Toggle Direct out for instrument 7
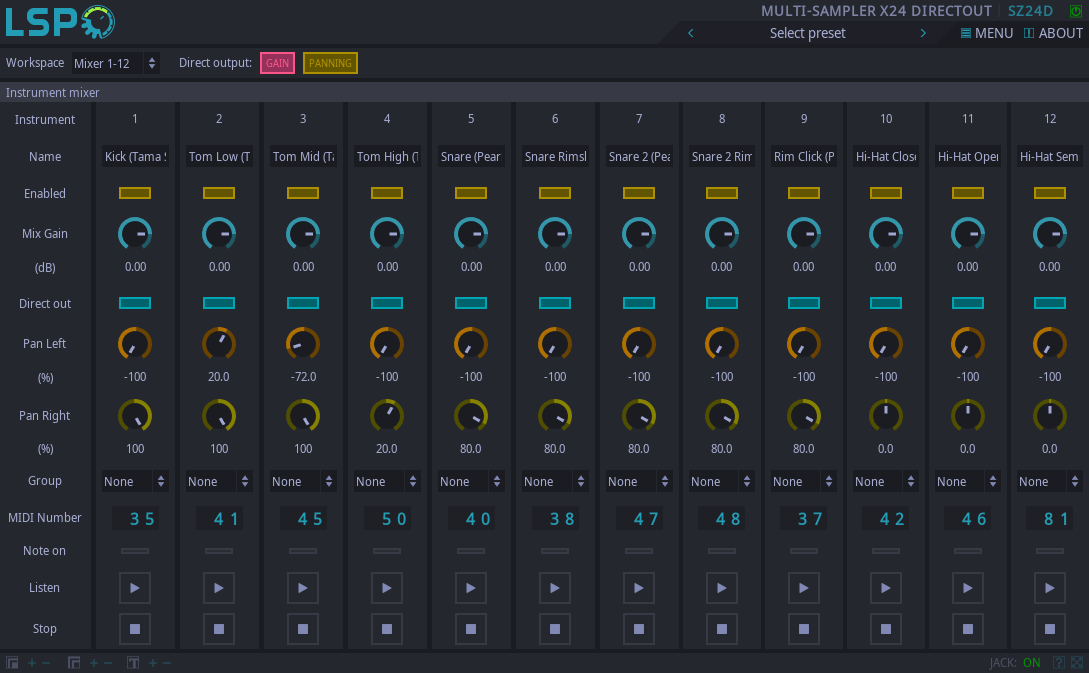The width and height of the screenshot is (1089, 673). [639, 303]
